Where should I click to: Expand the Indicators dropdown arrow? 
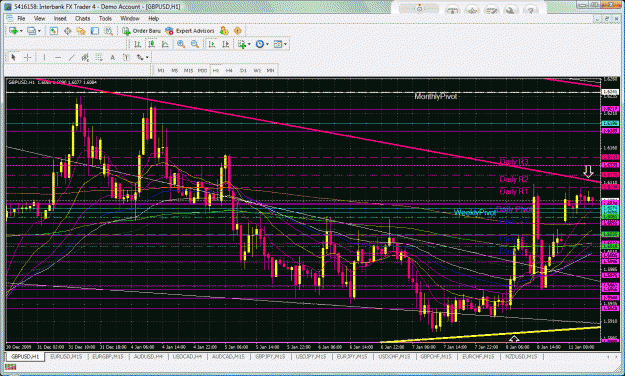point(249,44)
